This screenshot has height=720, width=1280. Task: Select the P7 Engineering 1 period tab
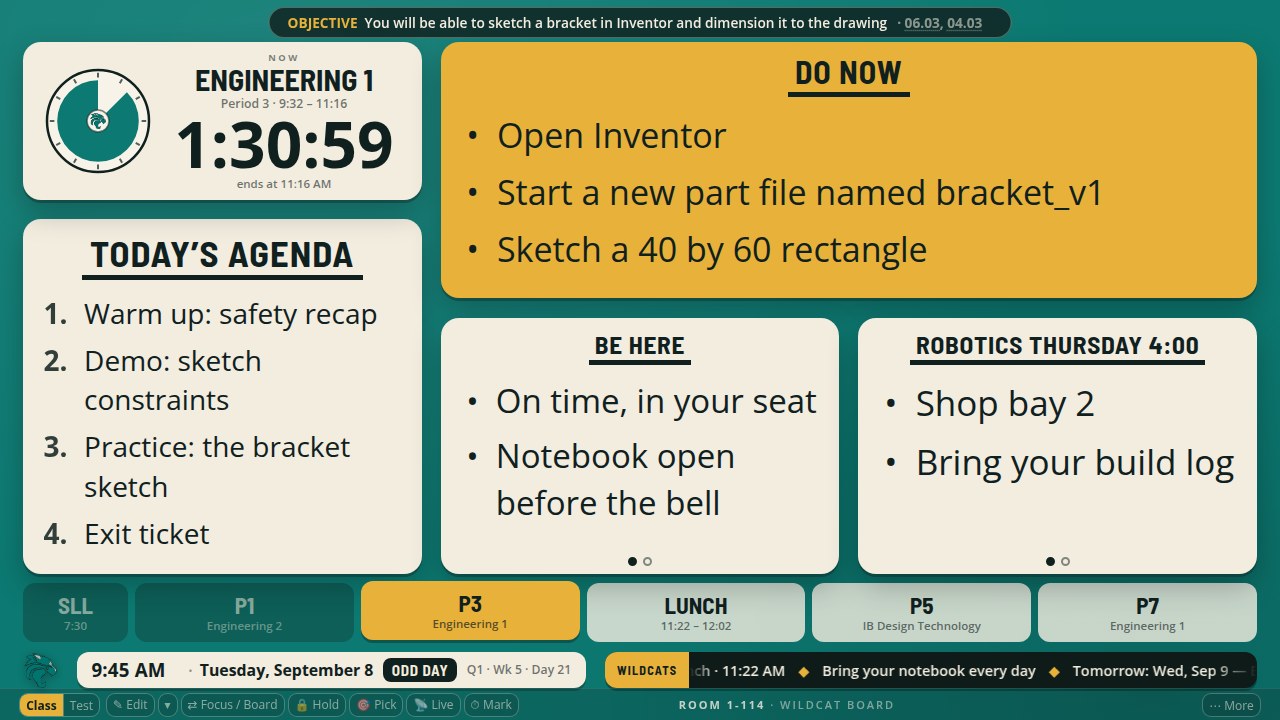point(1147,612)
